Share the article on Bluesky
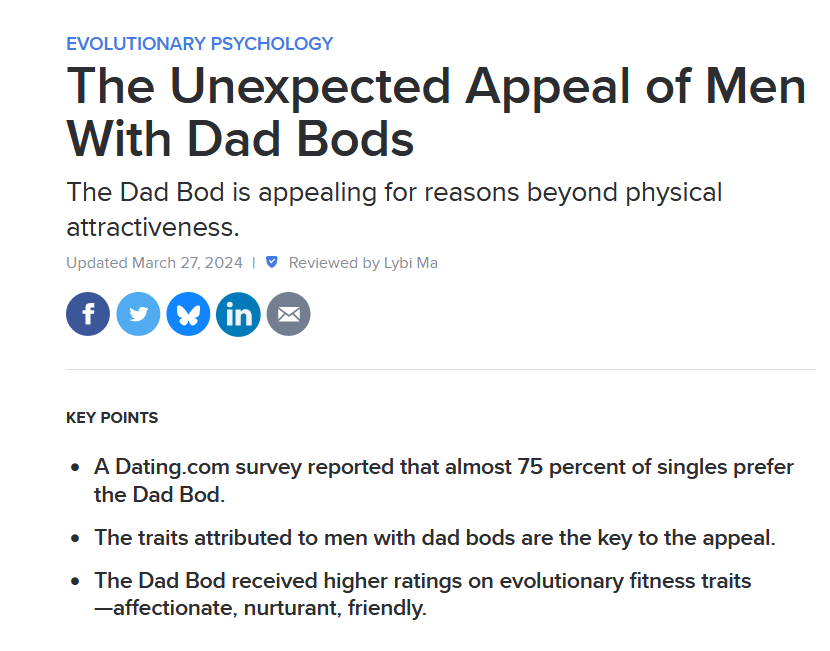830x651 pixels. click(188, 314)
